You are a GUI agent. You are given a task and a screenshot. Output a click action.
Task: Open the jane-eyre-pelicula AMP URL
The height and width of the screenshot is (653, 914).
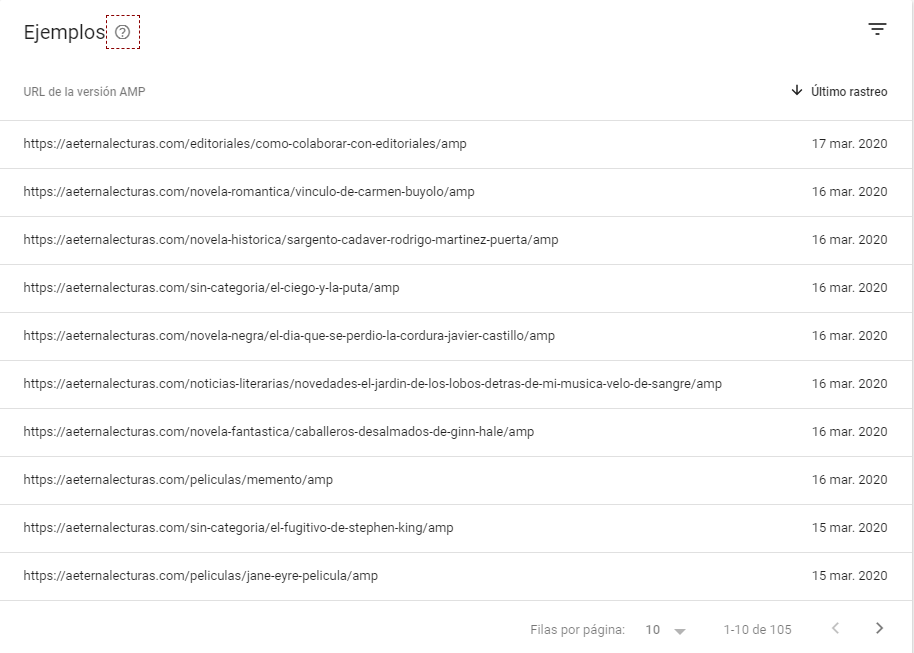click(201, 575)
